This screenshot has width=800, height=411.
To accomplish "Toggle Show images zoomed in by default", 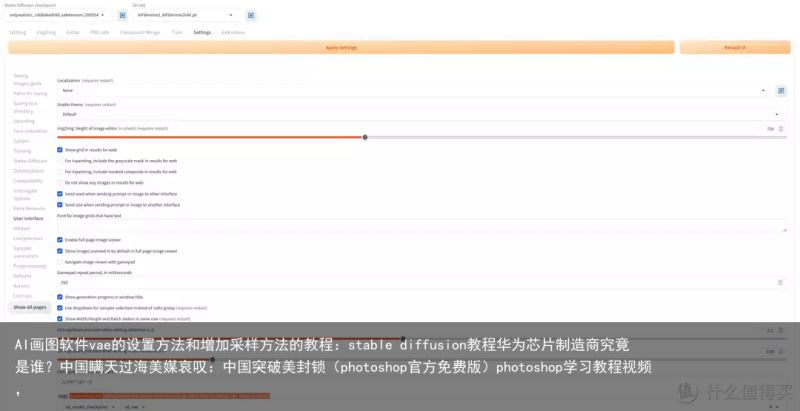I will click(60, 251).
